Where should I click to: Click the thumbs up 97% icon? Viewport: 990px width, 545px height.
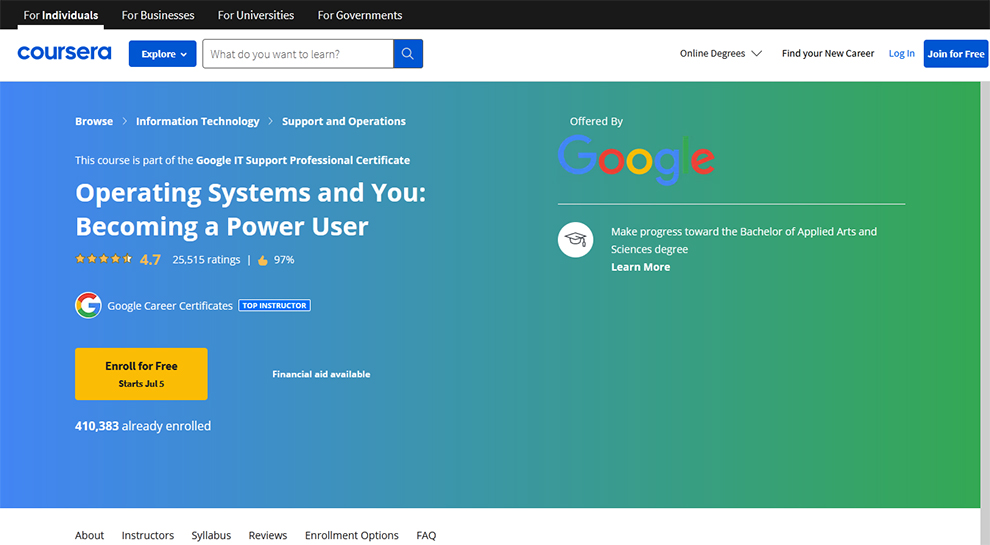263,260
